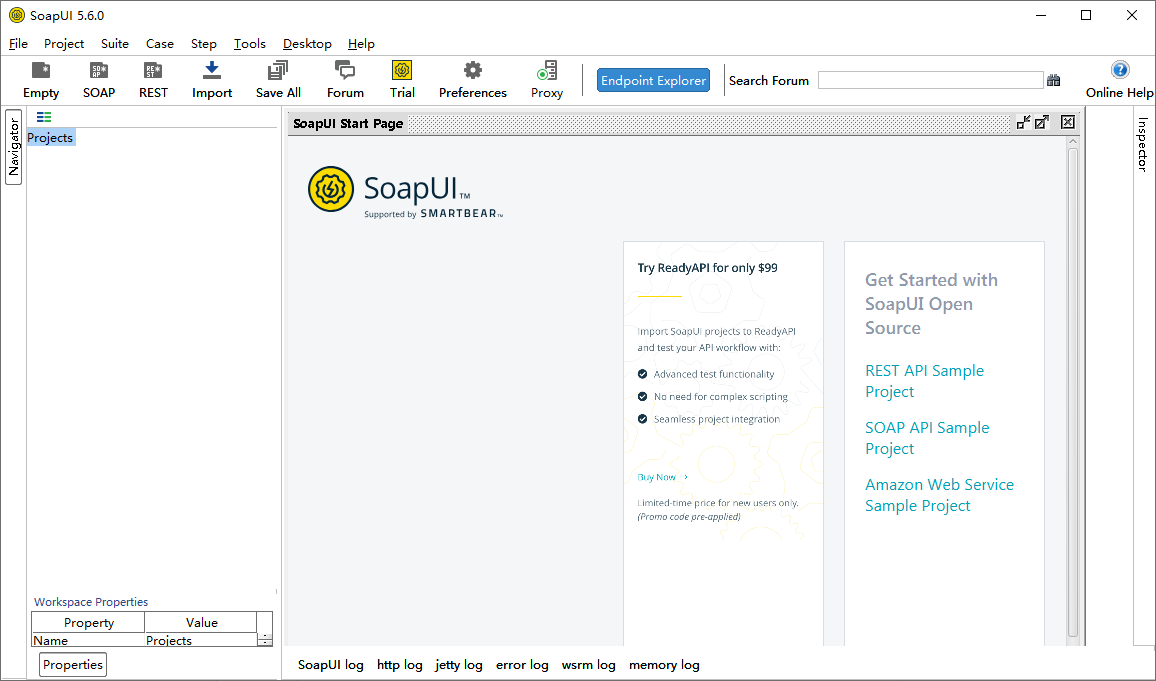The width and height of the screenshot is (1156, 681).
Task: Open REST API Sample Project link
Action: click(925, 381)
